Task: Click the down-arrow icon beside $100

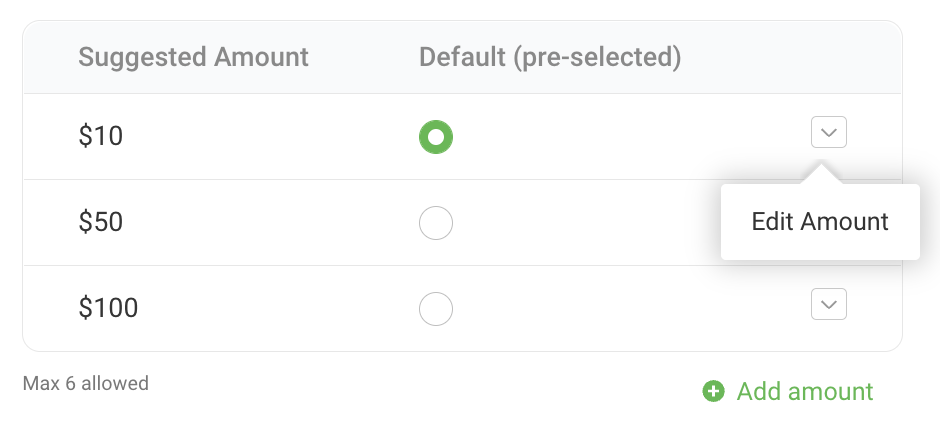Action: [829, 304]
